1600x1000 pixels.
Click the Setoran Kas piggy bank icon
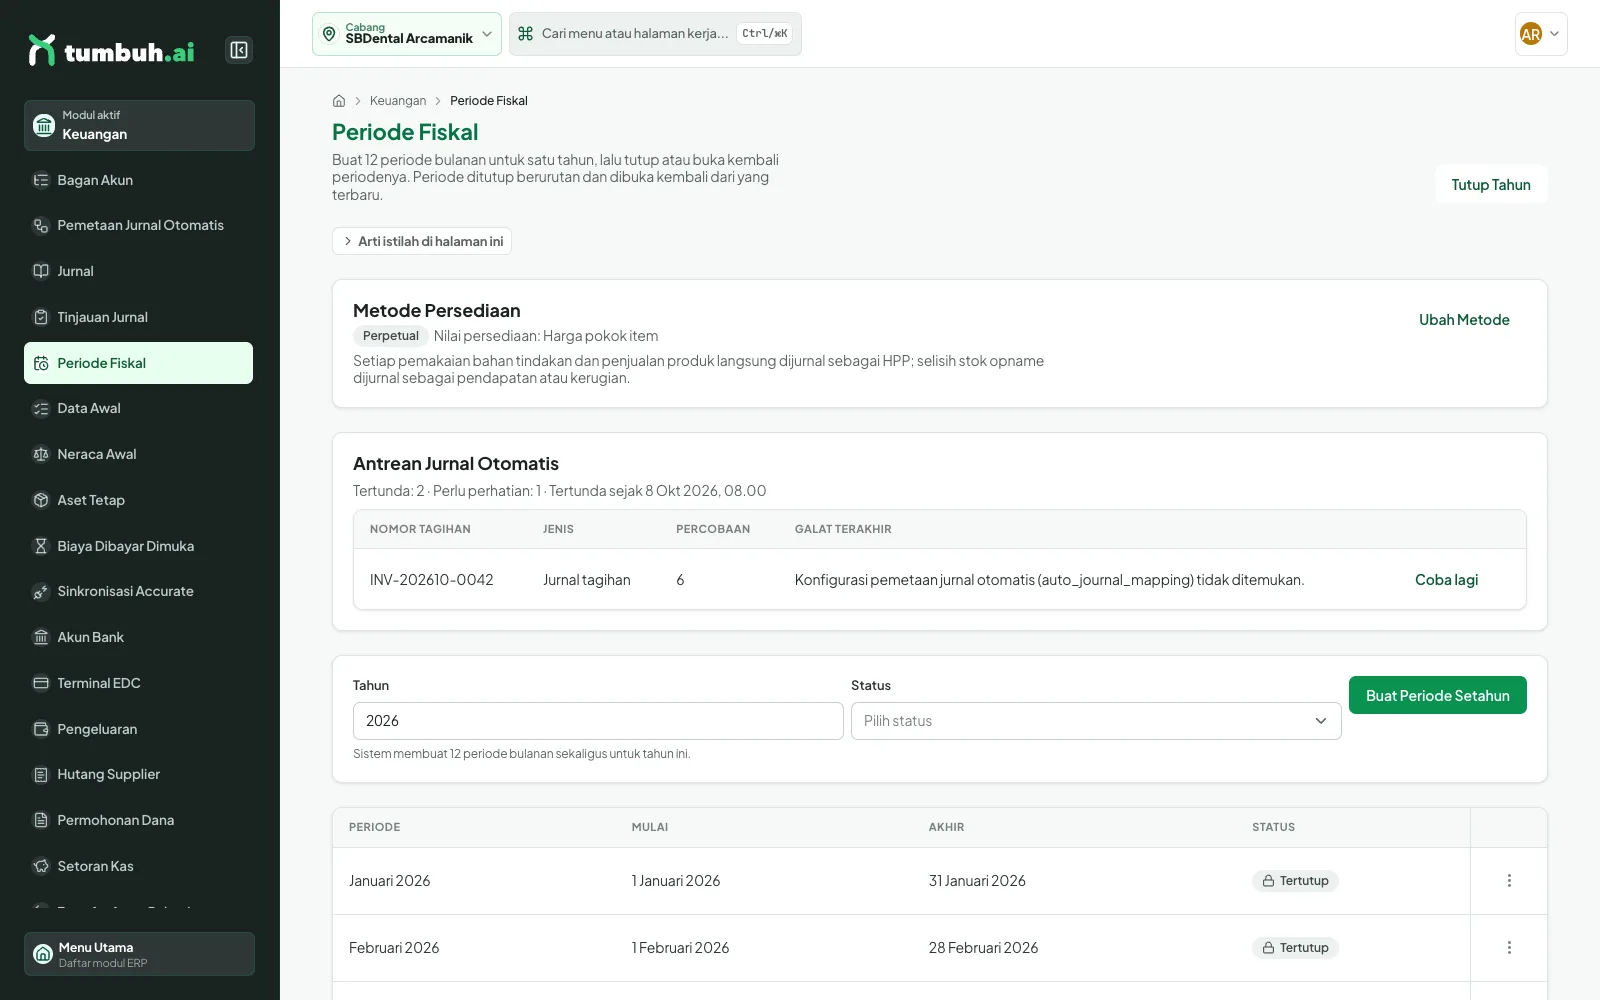(x=41, y=866)
